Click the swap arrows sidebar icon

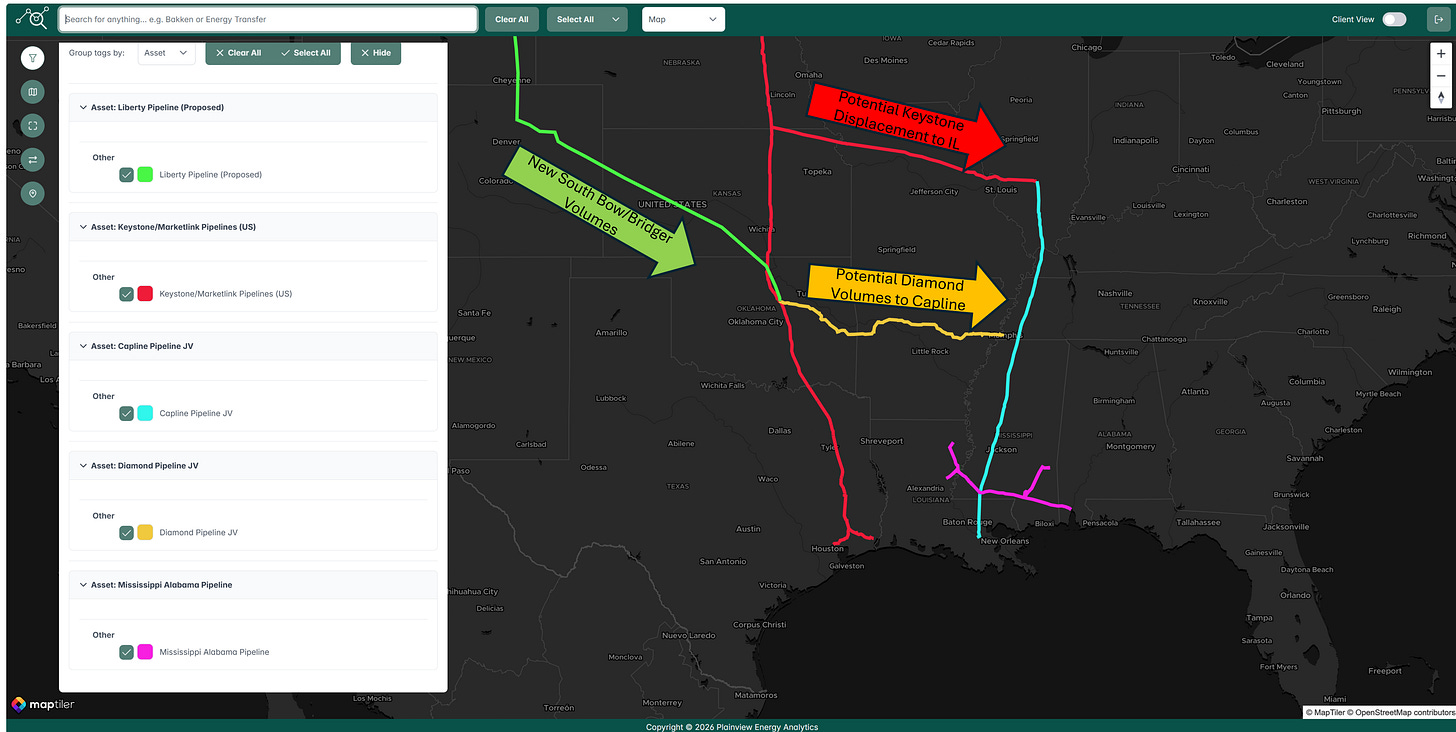click(x=33, y=159)
